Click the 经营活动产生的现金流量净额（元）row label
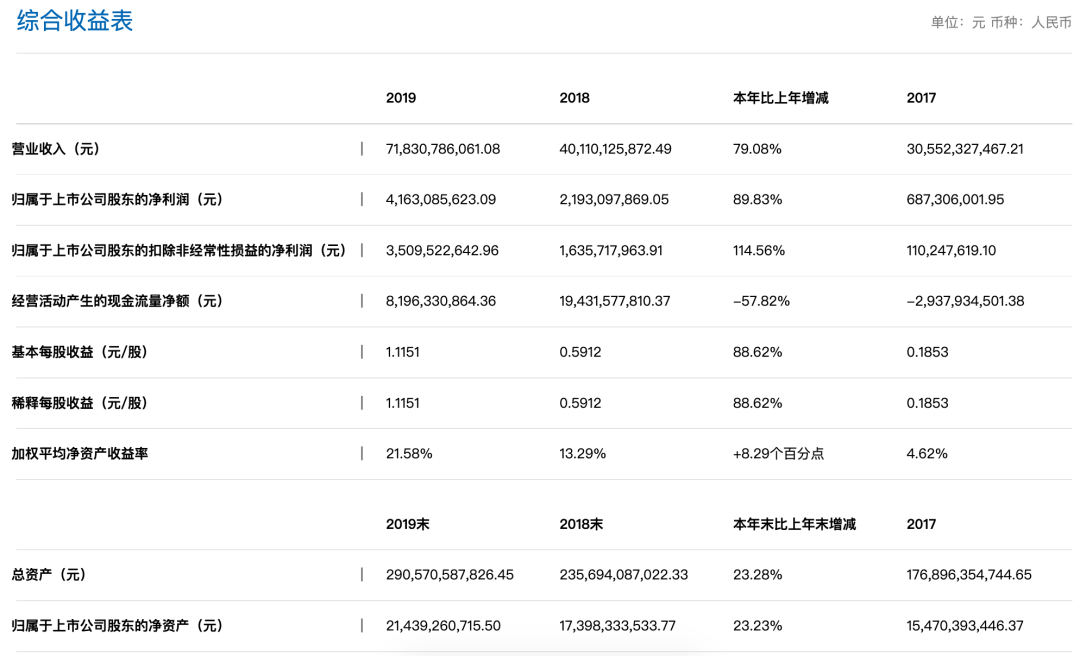Screen dimensions: 1080x656 117,301
